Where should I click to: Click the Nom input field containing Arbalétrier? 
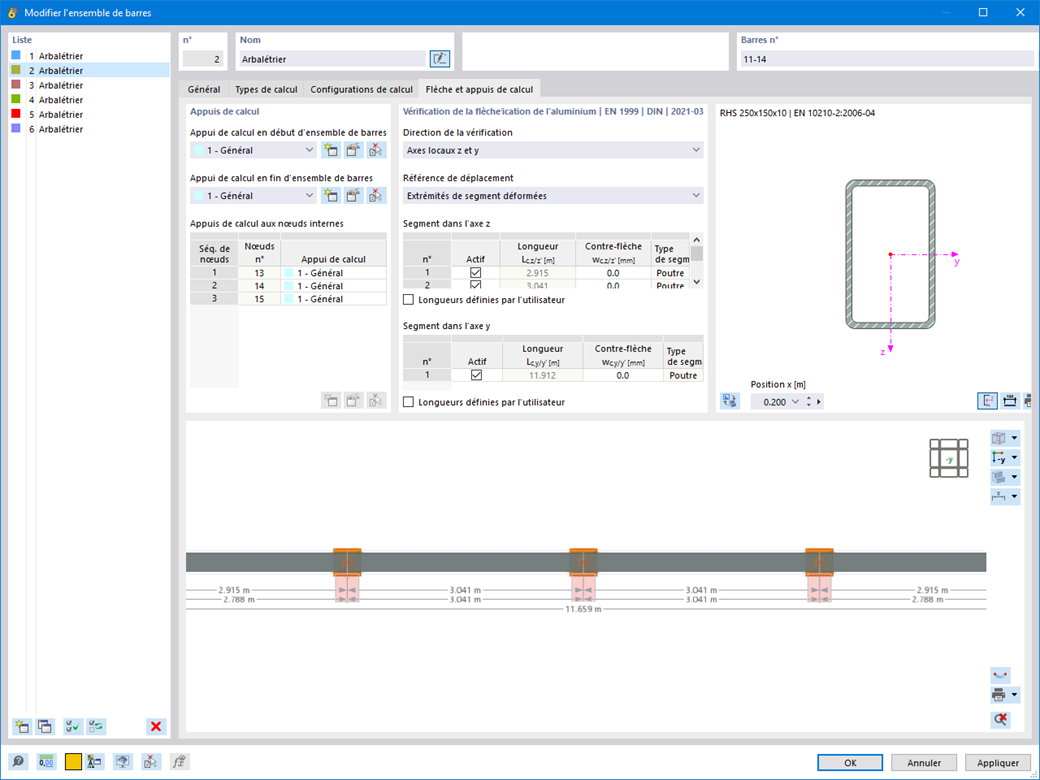tap(332, 59)
